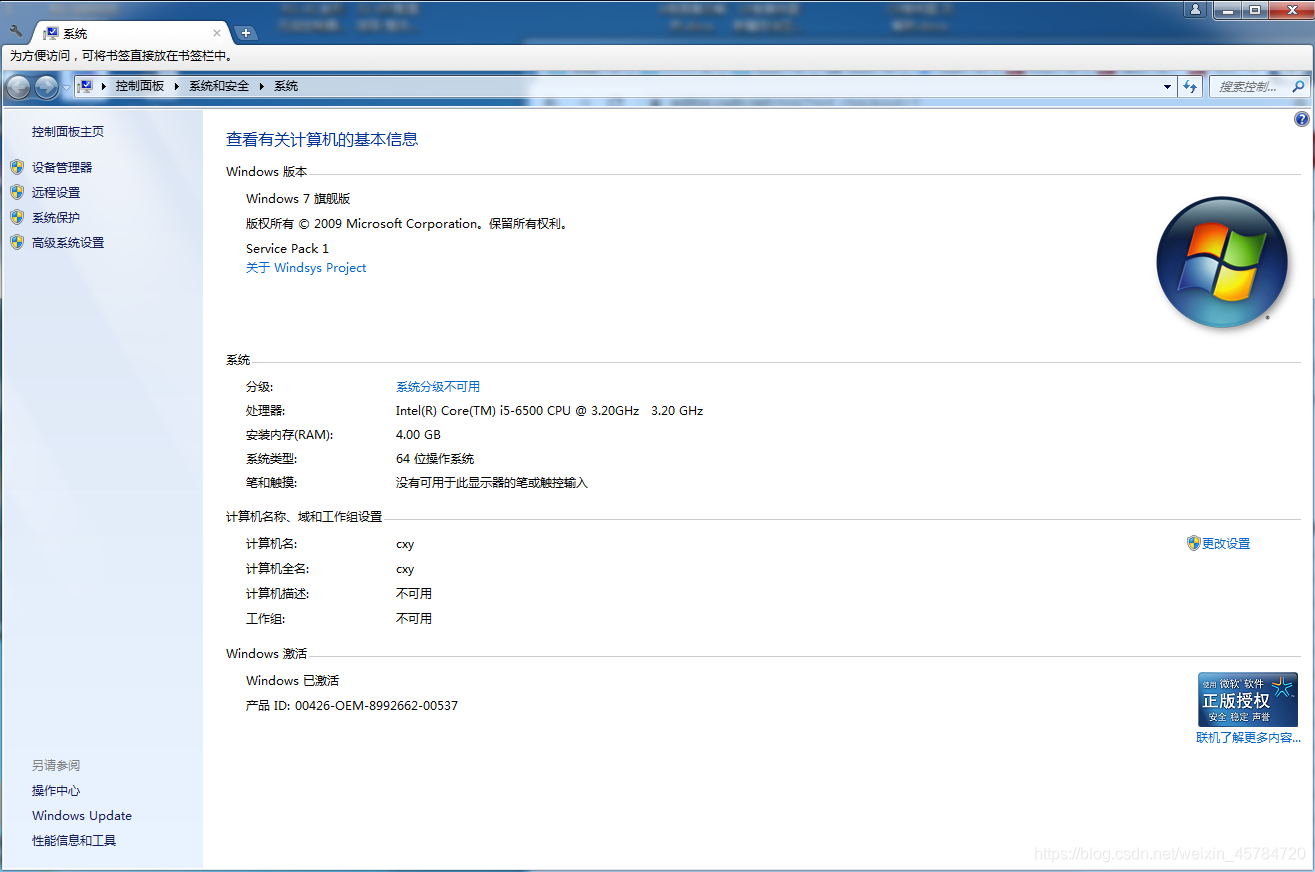The width and height of the screenshot is (1315, 872).
Task: Click Service Pack 1 text
Action: (x=287, y=249)
